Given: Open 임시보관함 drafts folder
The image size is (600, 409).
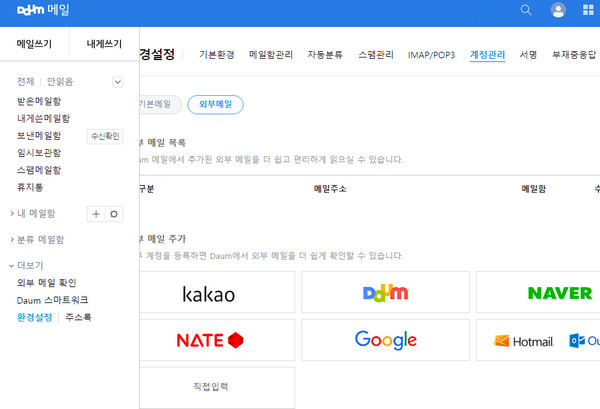Looking at the screenshot, I should point(39,153).
